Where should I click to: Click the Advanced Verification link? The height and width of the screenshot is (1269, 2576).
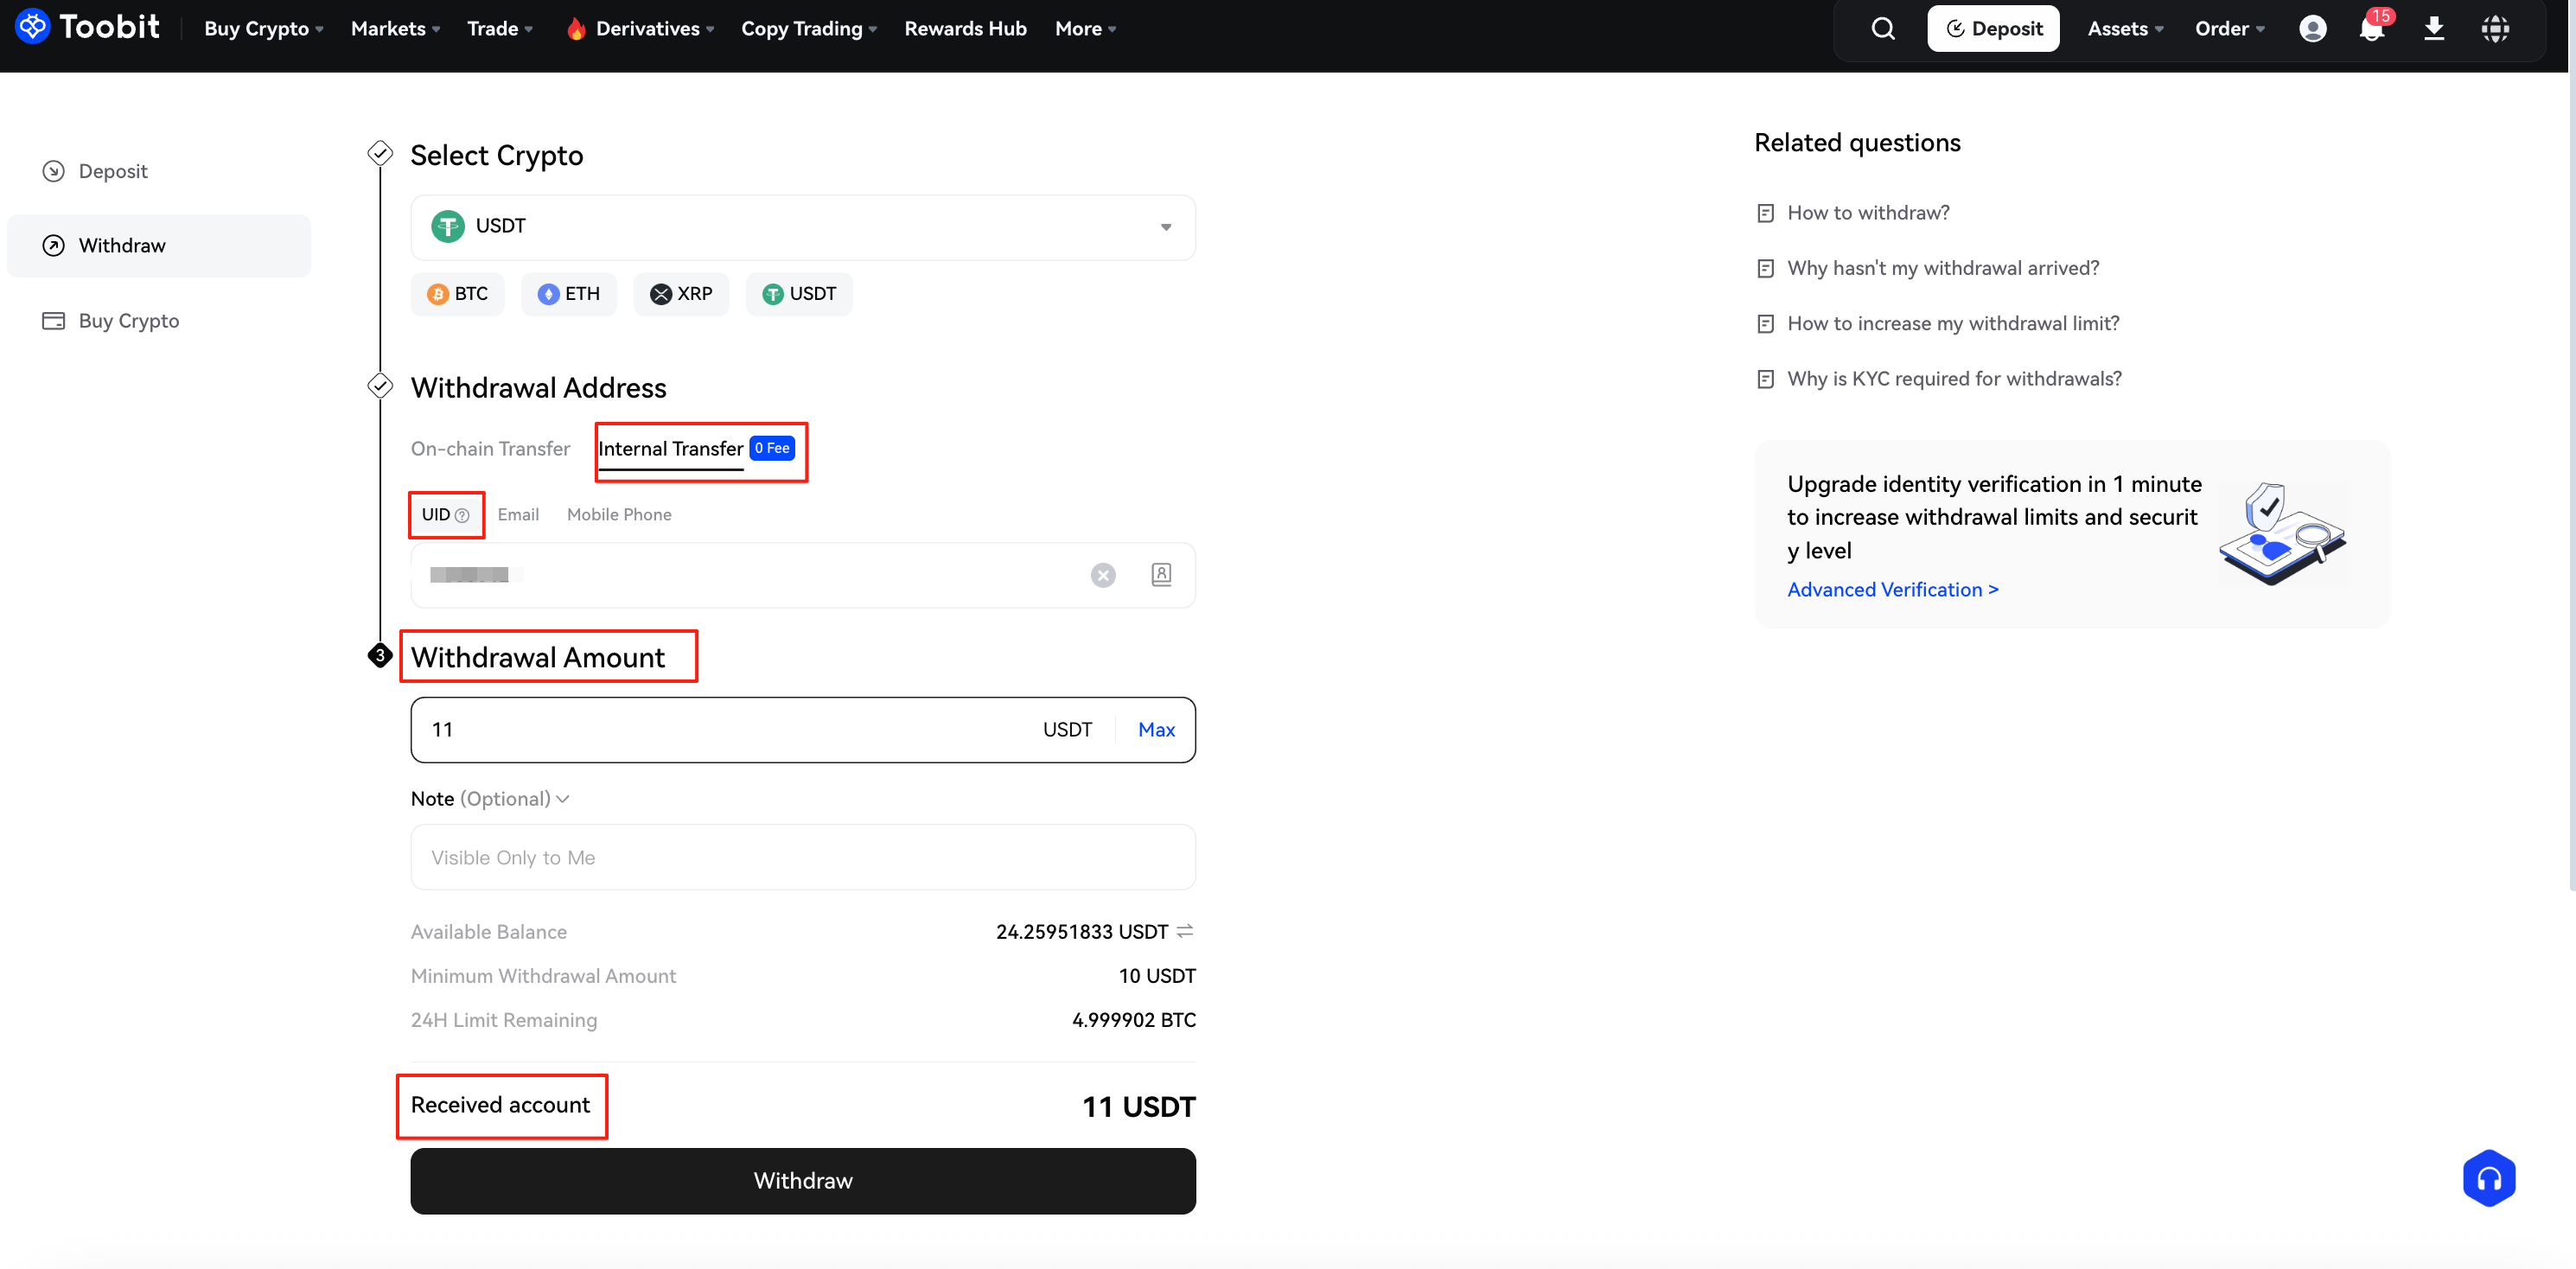tap(1892, 589)
